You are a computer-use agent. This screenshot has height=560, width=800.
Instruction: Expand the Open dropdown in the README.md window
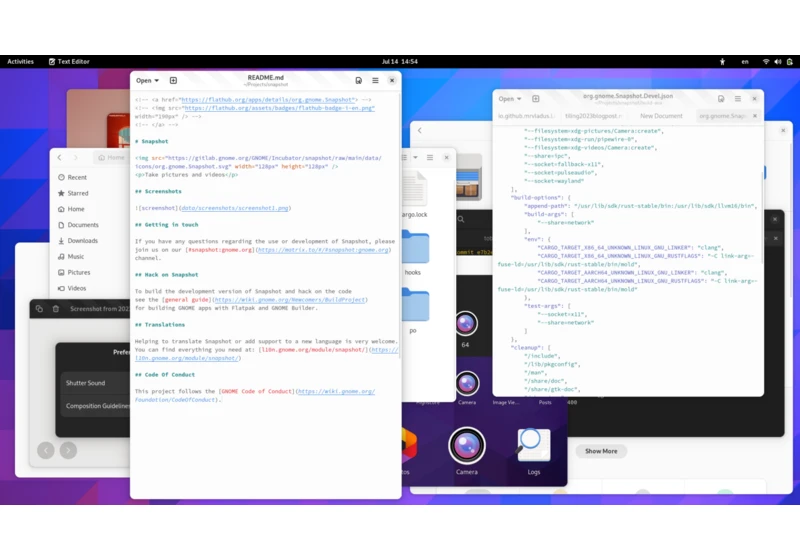pos(147,81)
